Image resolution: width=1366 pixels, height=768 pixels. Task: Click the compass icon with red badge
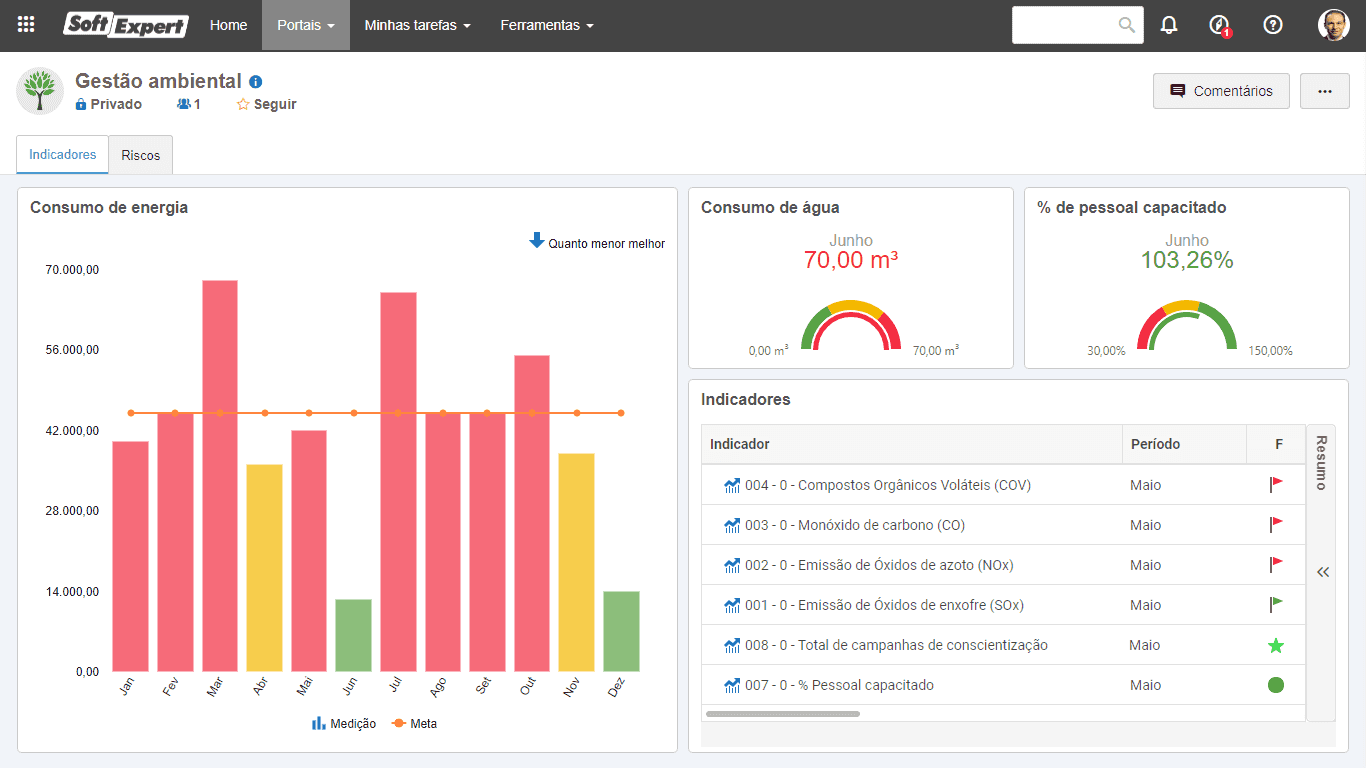1219,25
